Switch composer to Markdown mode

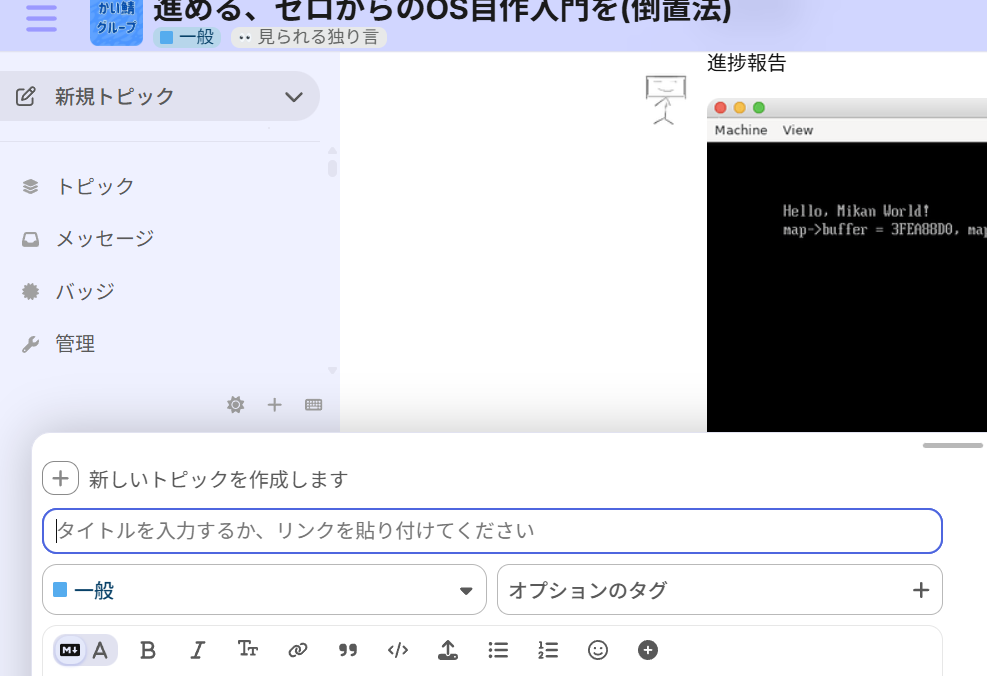(70, 651)
